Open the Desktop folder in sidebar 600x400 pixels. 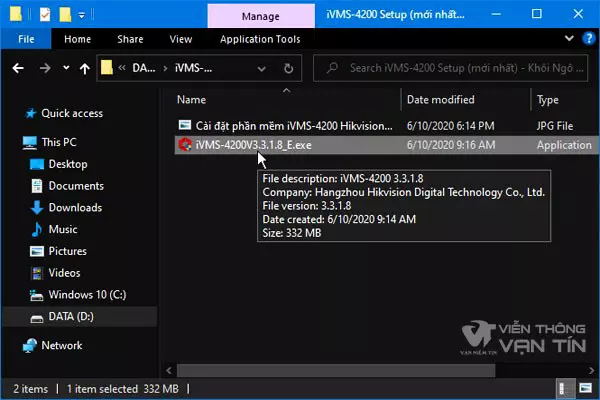(x=68, y=164)
